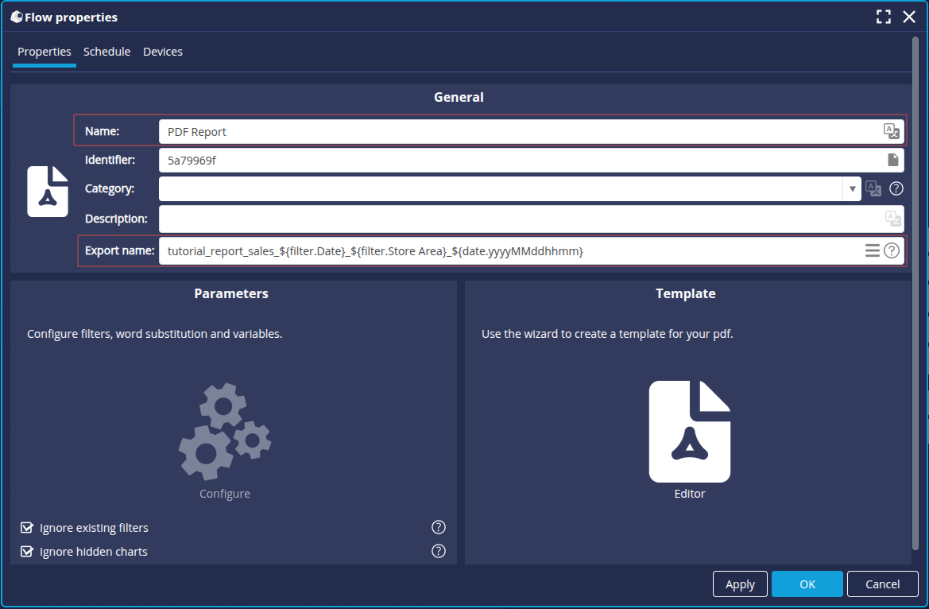Open the Category dropdown arrow
This screenshot has height=609, width=929.
point(851,188)
